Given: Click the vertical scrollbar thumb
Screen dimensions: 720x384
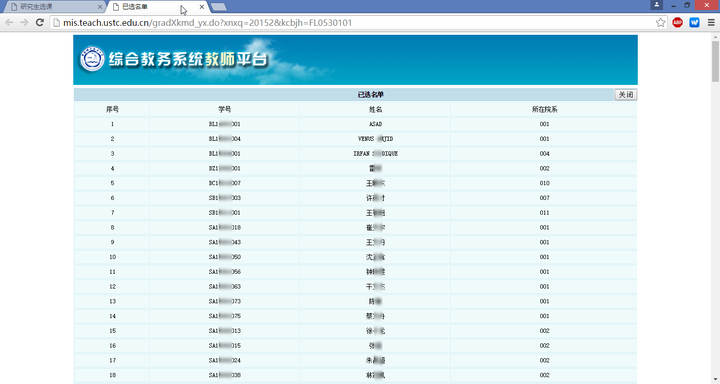Looking at the screenshot, I should click(x=715, y=61).
